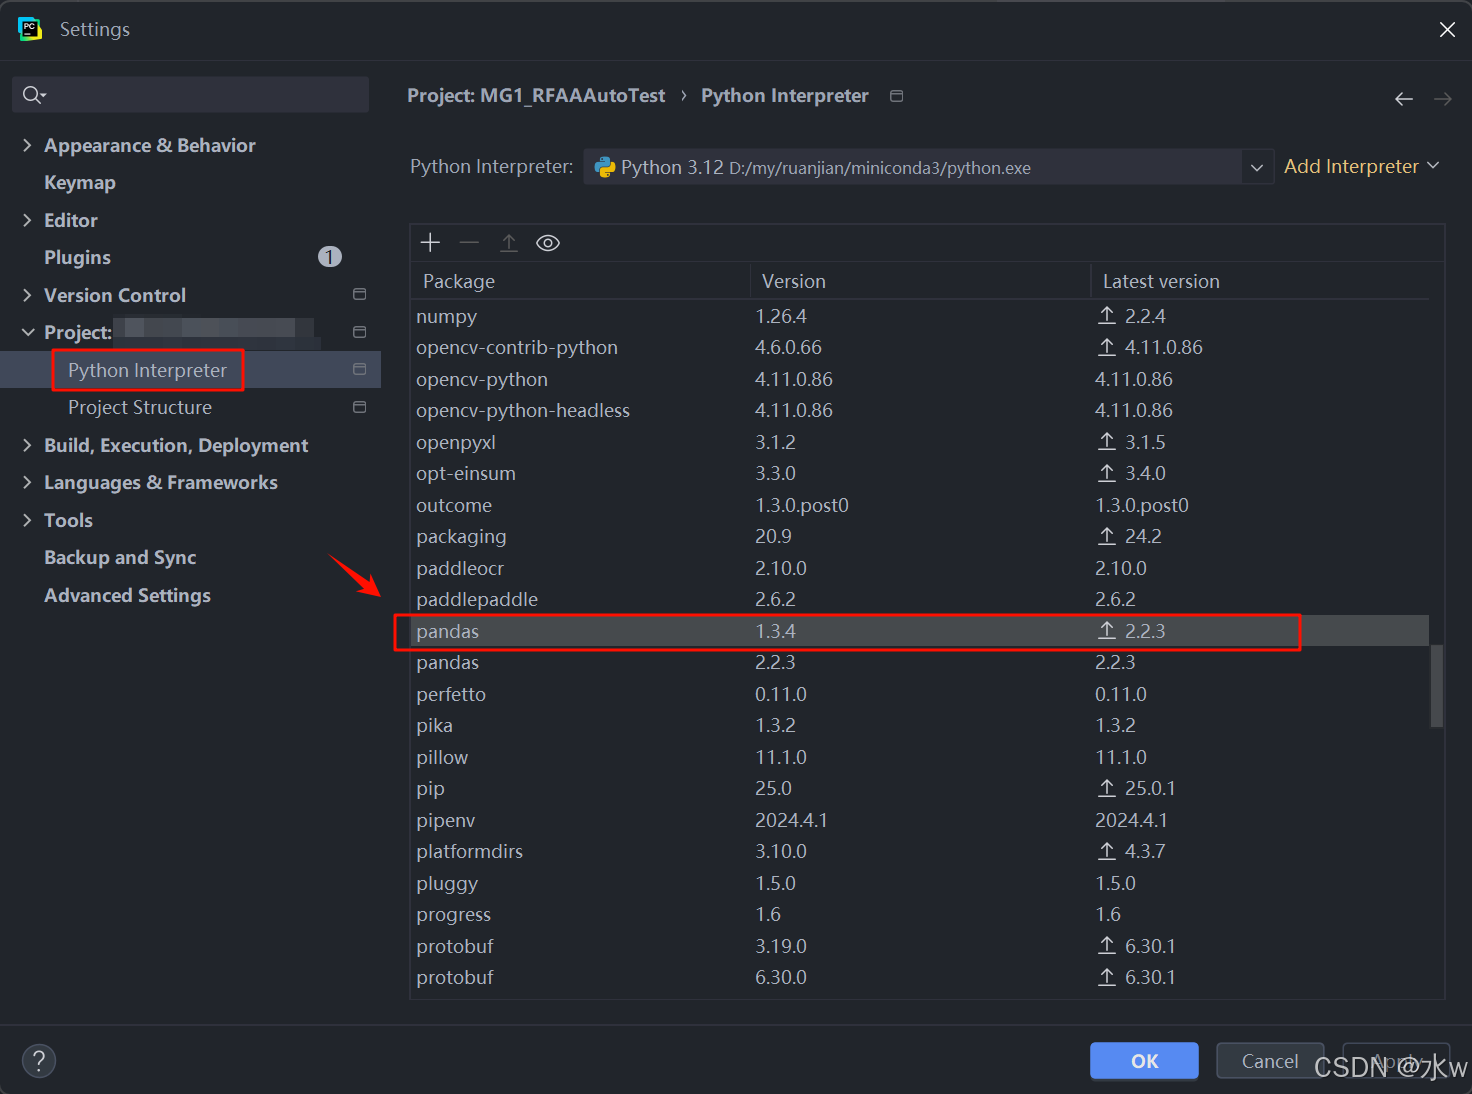Viewport: 1472px width, 1094px height.
Task: Select the protobuf 3.19.0 row
Action: click(x=920, y=946)
